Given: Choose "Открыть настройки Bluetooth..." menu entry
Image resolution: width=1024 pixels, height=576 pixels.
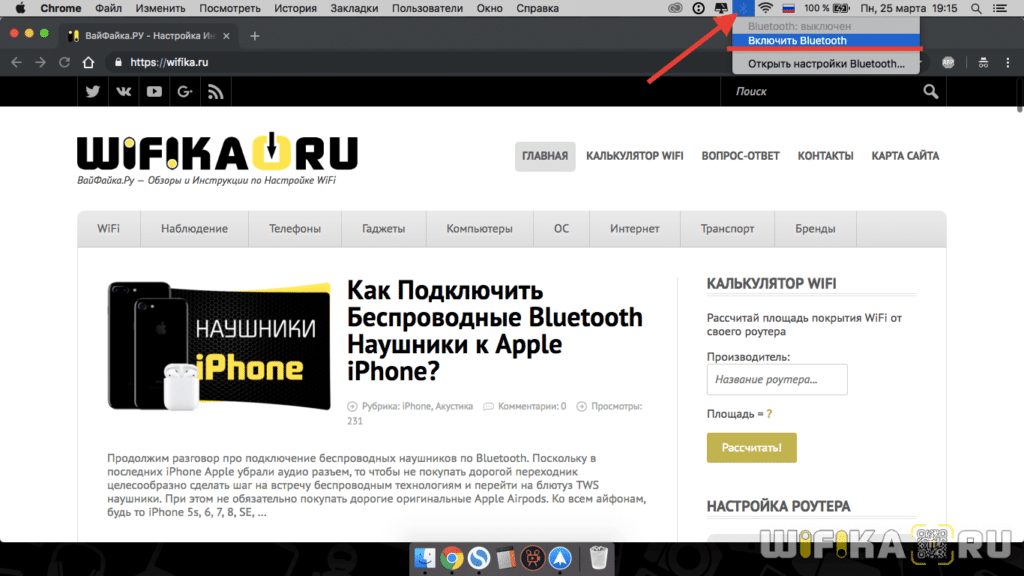Looking at the screenshot, I should click(826, 64).
